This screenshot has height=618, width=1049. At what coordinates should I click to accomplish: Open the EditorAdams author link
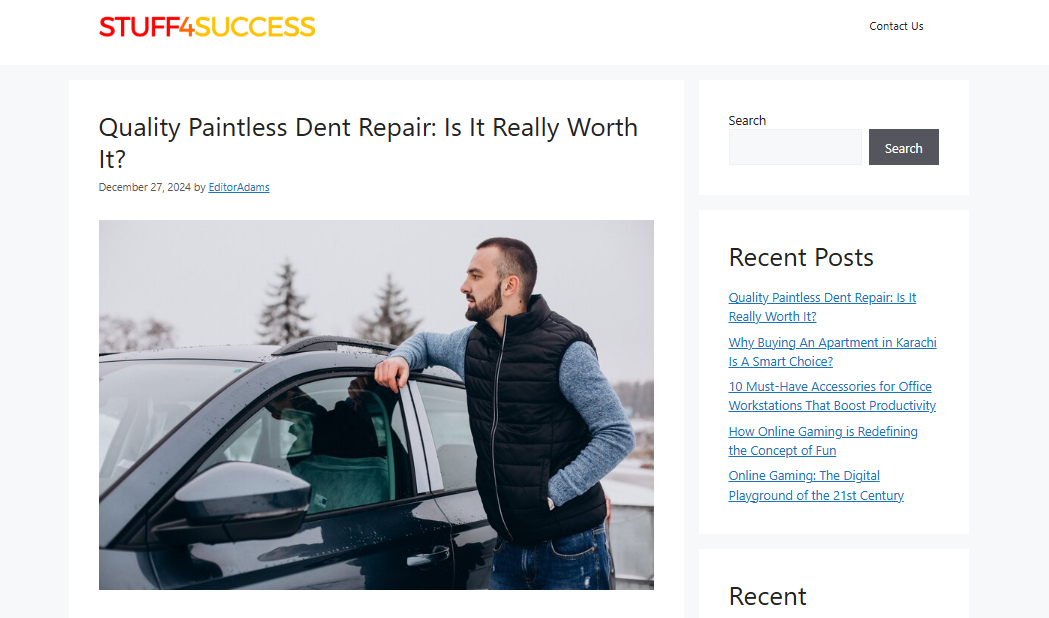239,187
